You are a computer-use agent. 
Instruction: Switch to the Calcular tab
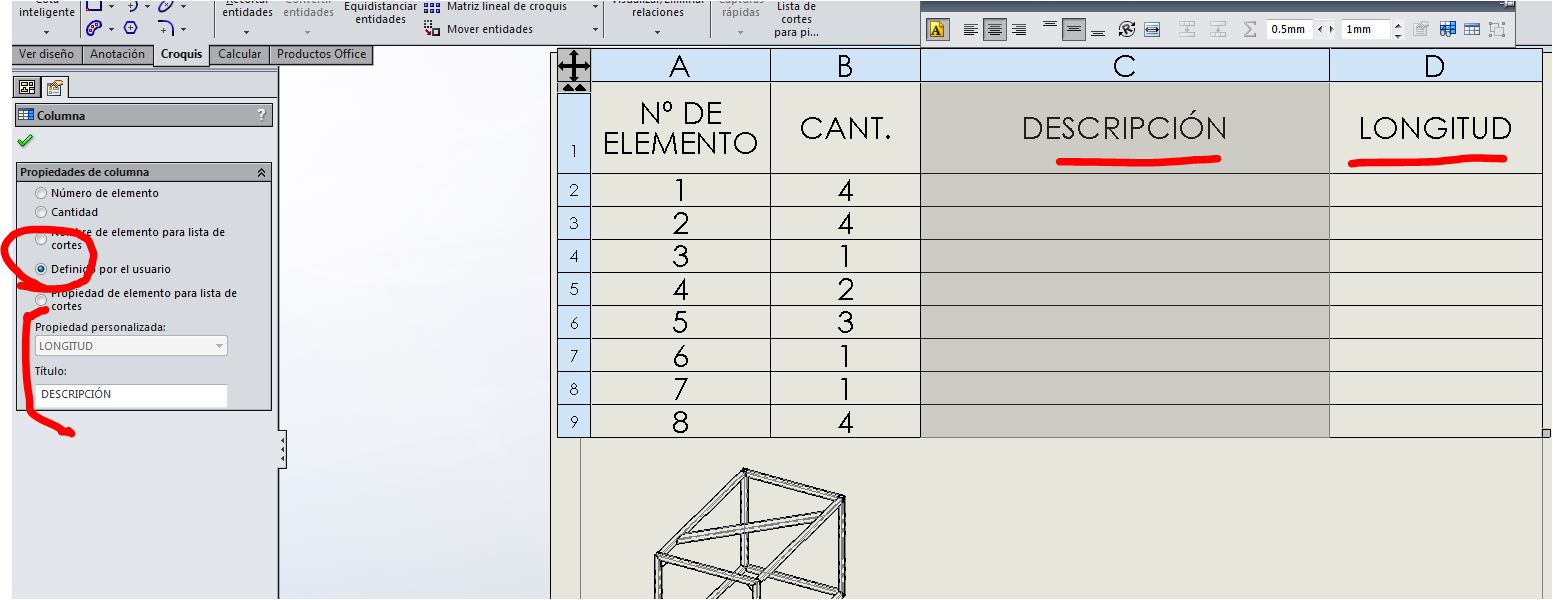point(239,55)
